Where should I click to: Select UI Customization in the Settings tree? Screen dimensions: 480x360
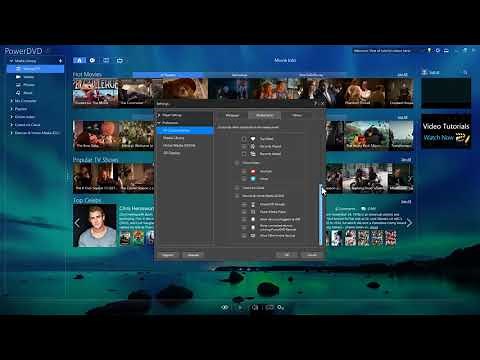(x=185, y=130)
